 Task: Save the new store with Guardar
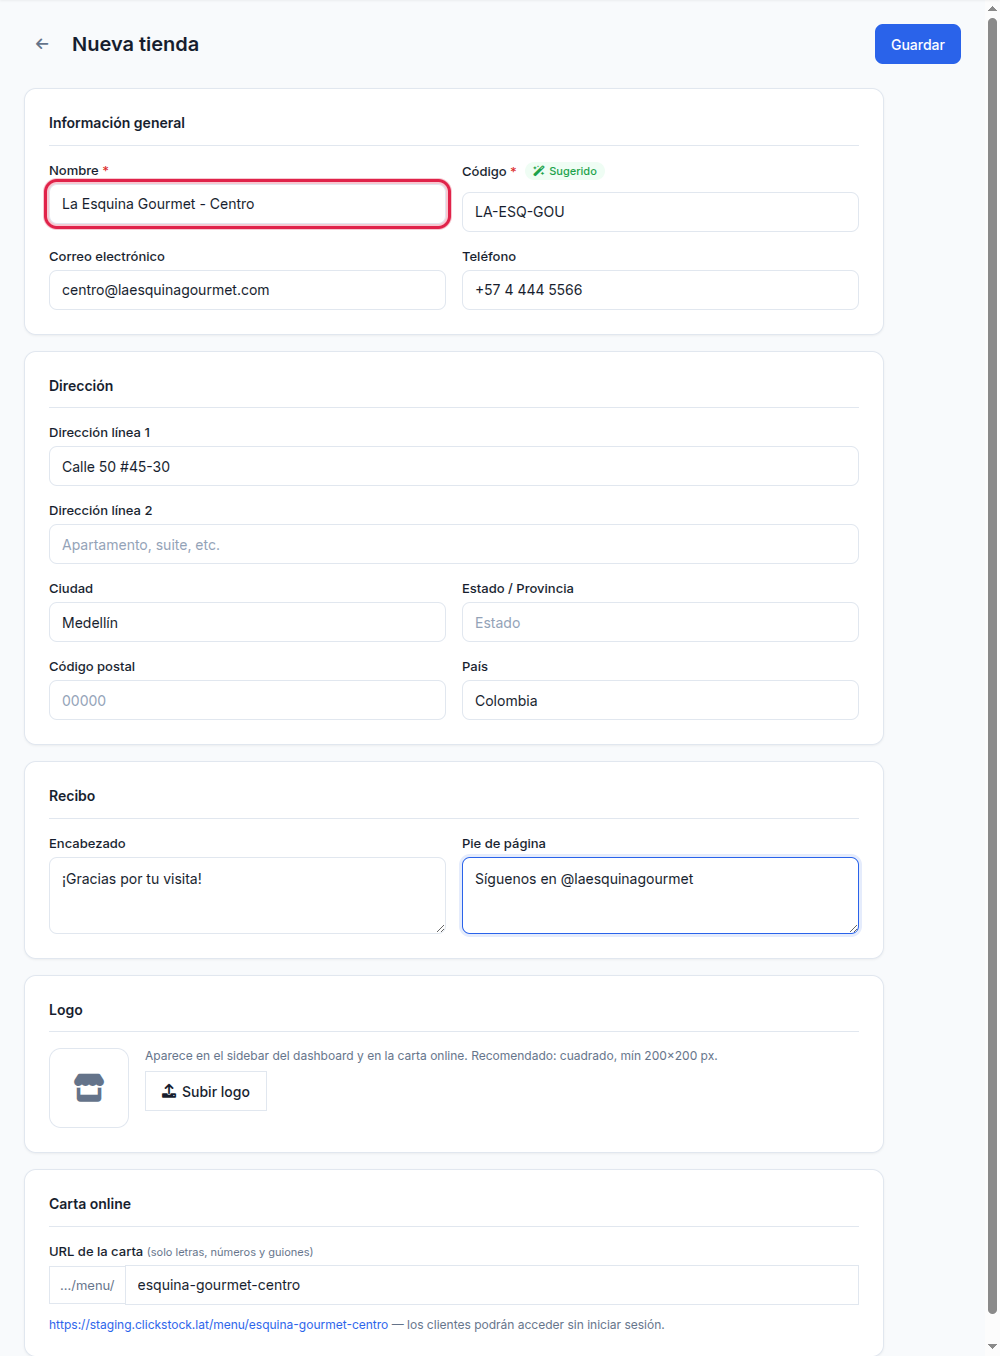point(917,44)
